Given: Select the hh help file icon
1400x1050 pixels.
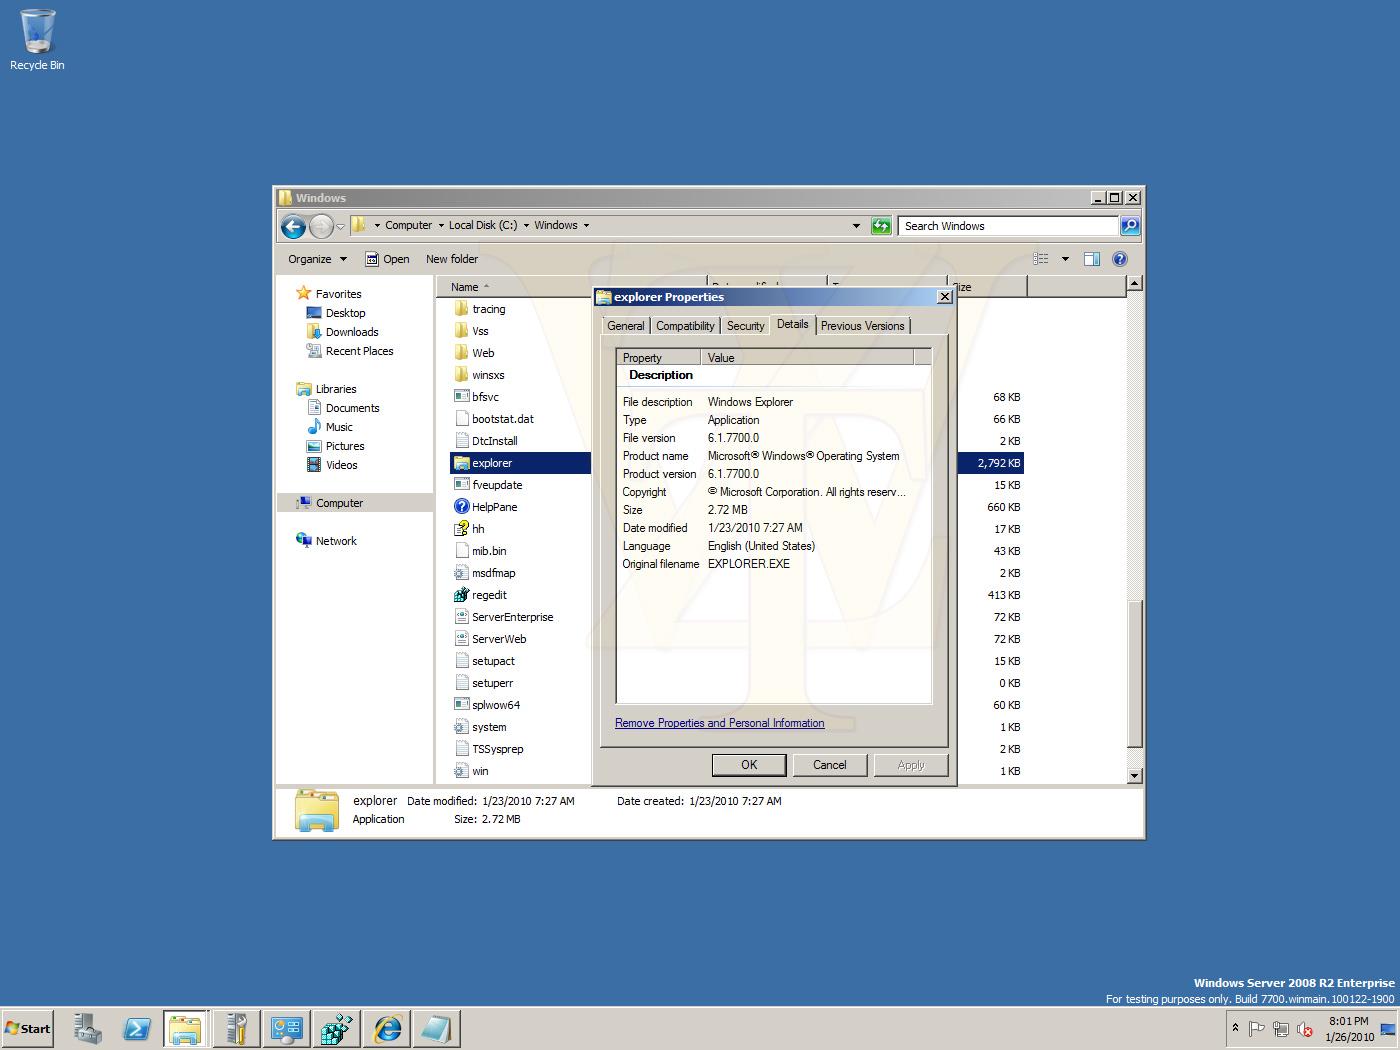Looking at the screenshot, I should 461,529.
